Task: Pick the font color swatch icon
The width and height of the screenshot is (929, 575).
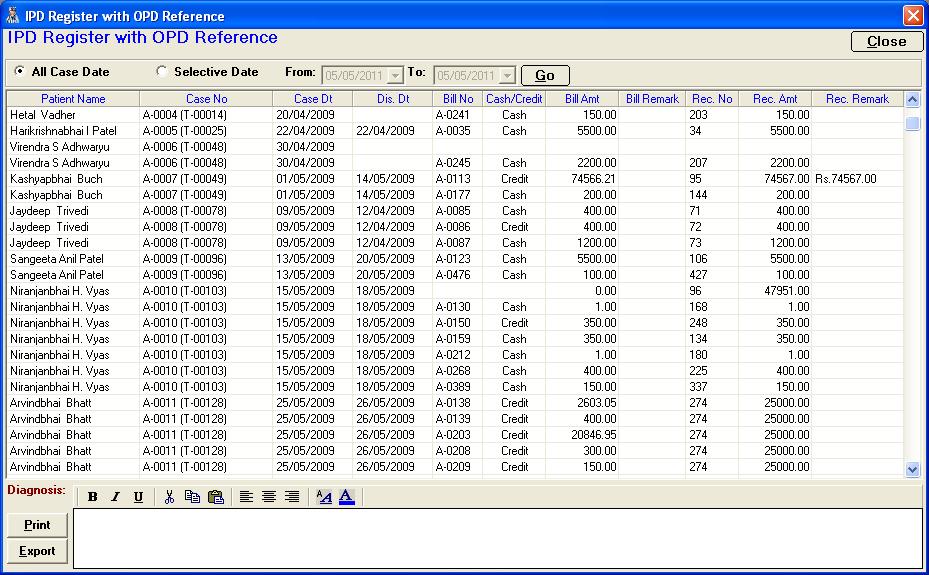Action: point(347,497)
